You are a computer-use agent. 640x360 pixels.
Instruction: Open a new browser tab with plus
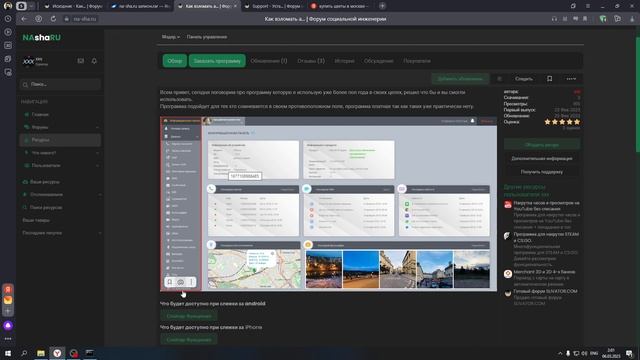point(382,6)
